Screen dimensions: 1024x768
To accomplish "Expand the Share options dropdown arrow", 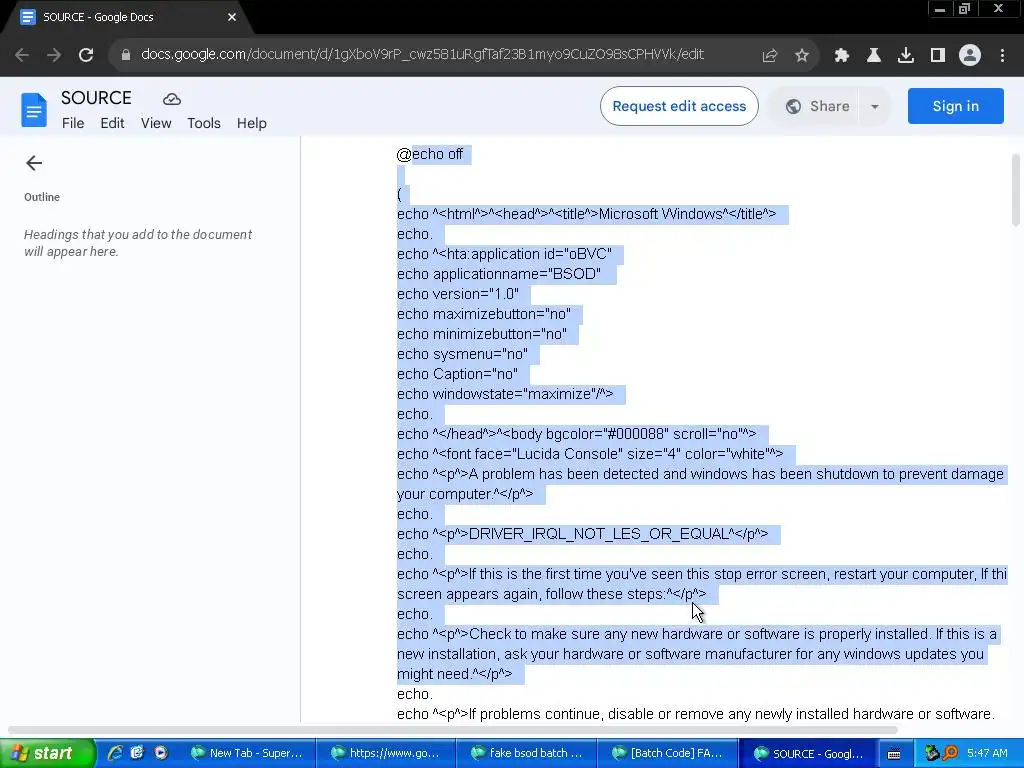I will point(874,106).
